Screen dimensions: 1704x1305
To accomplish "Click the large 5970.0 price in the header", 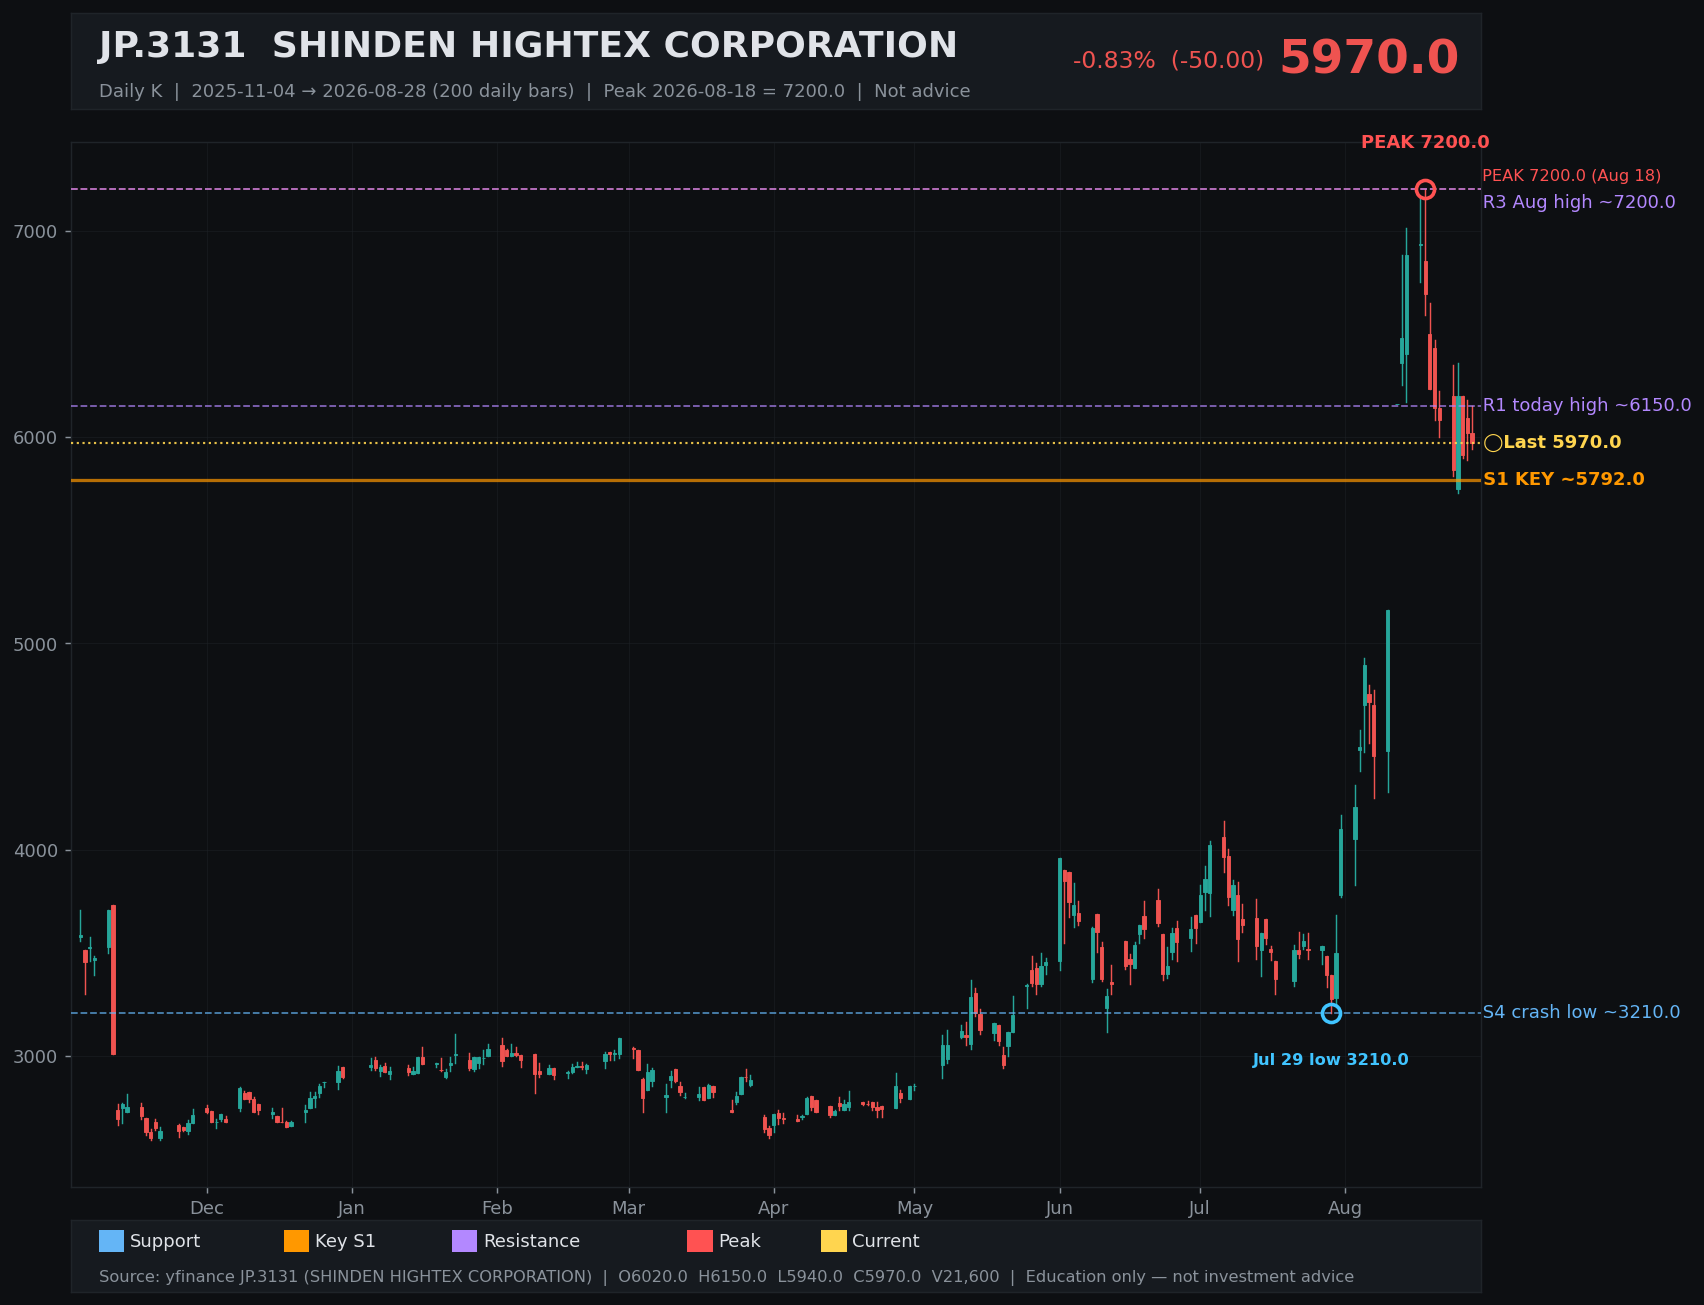I will (x=1369, y=58).
